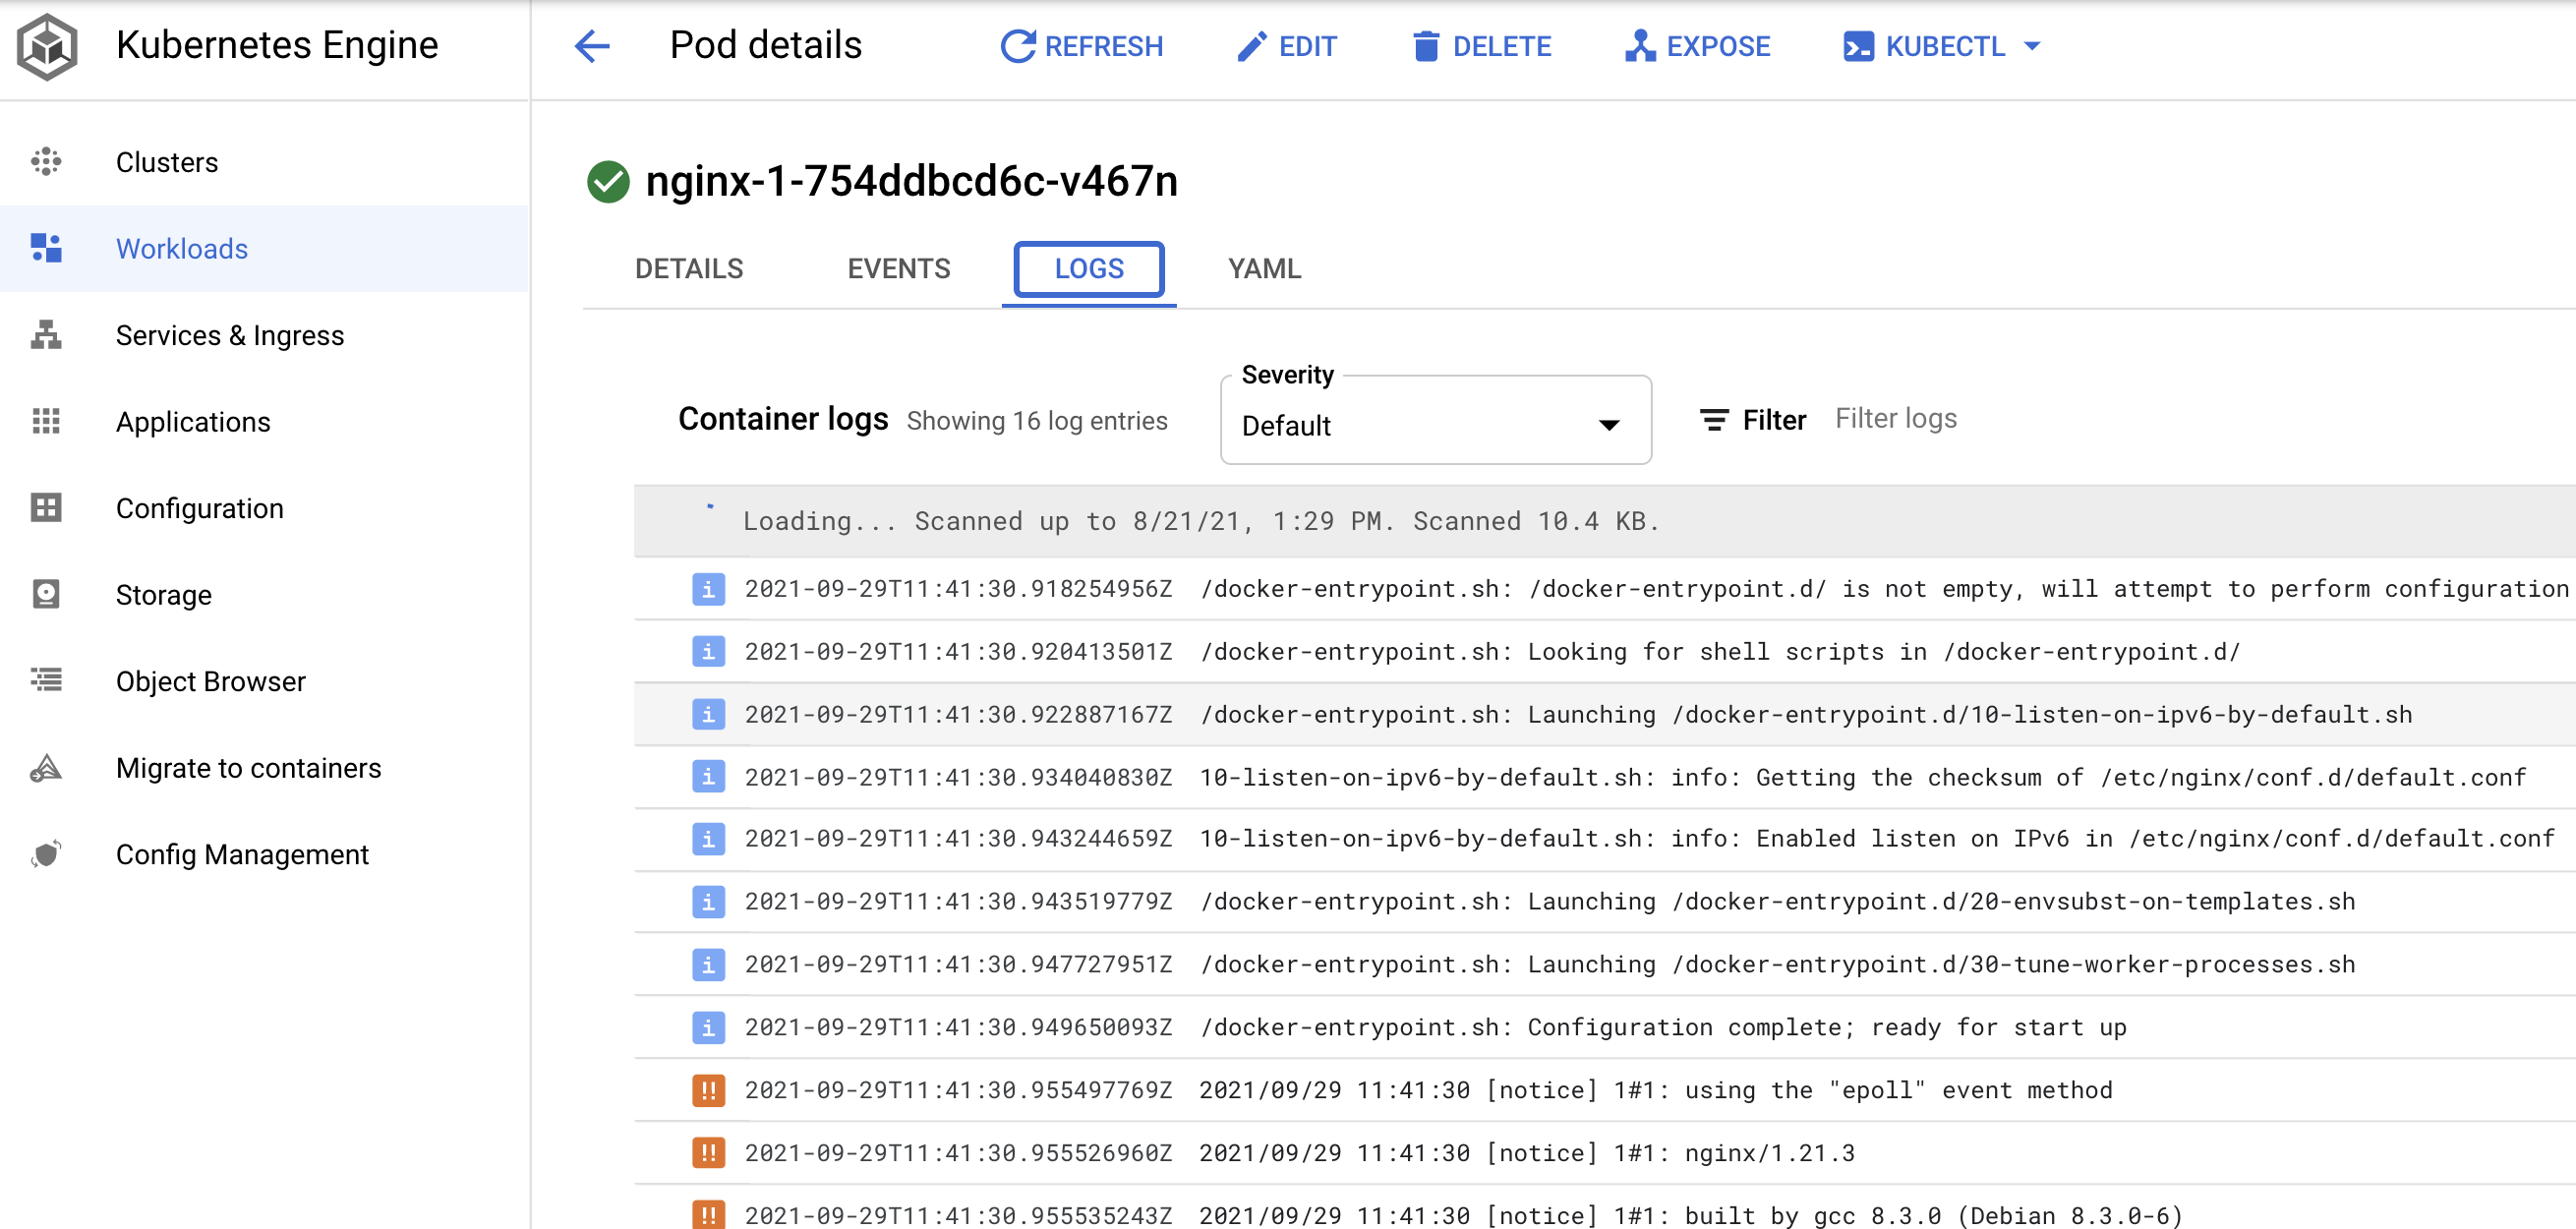
Task: Click the Workloads sidebar icon
Action: 46,248
